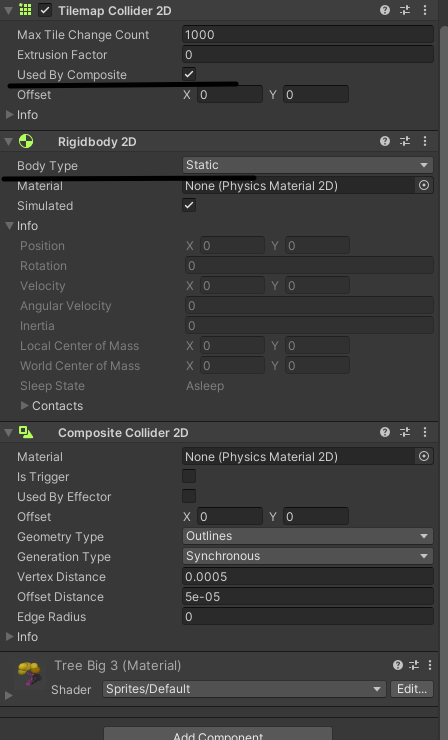Enable Is Trigger on Composite Collider
Image resolution: width=448 pixels, height=740 pixels.
189,476
